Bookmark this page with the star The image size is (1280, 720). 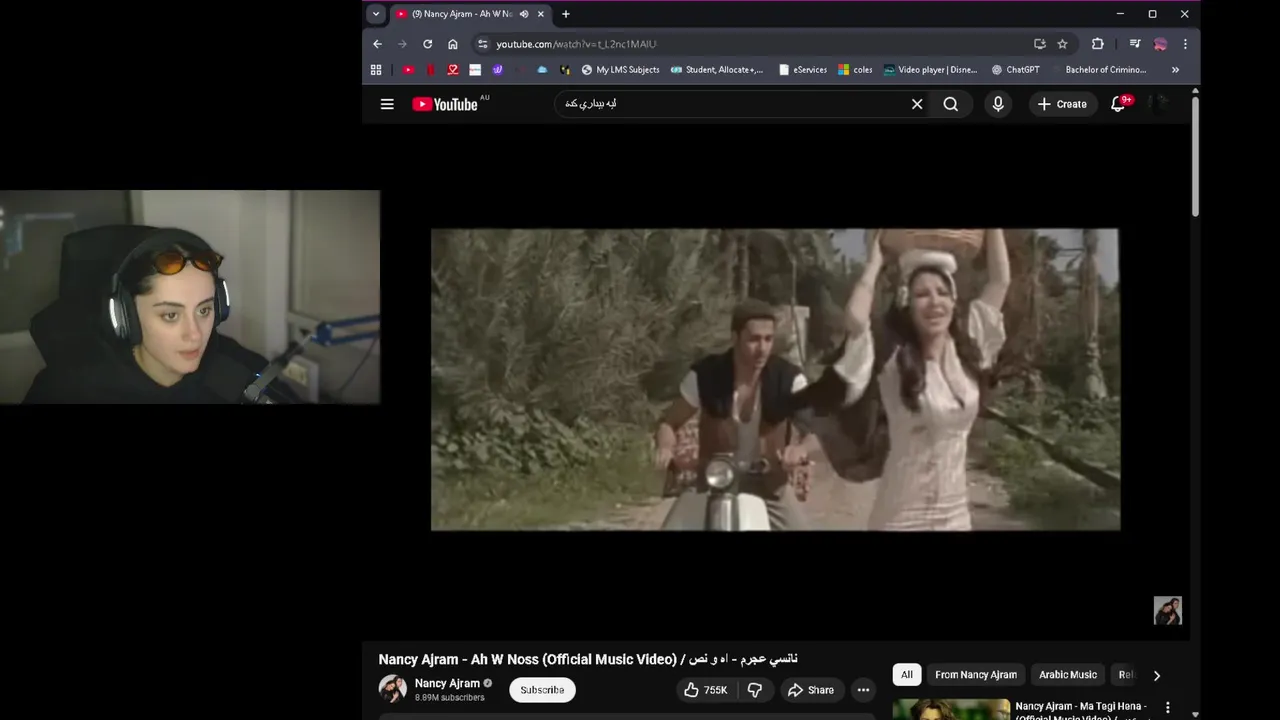click(x=1062, y=44)
